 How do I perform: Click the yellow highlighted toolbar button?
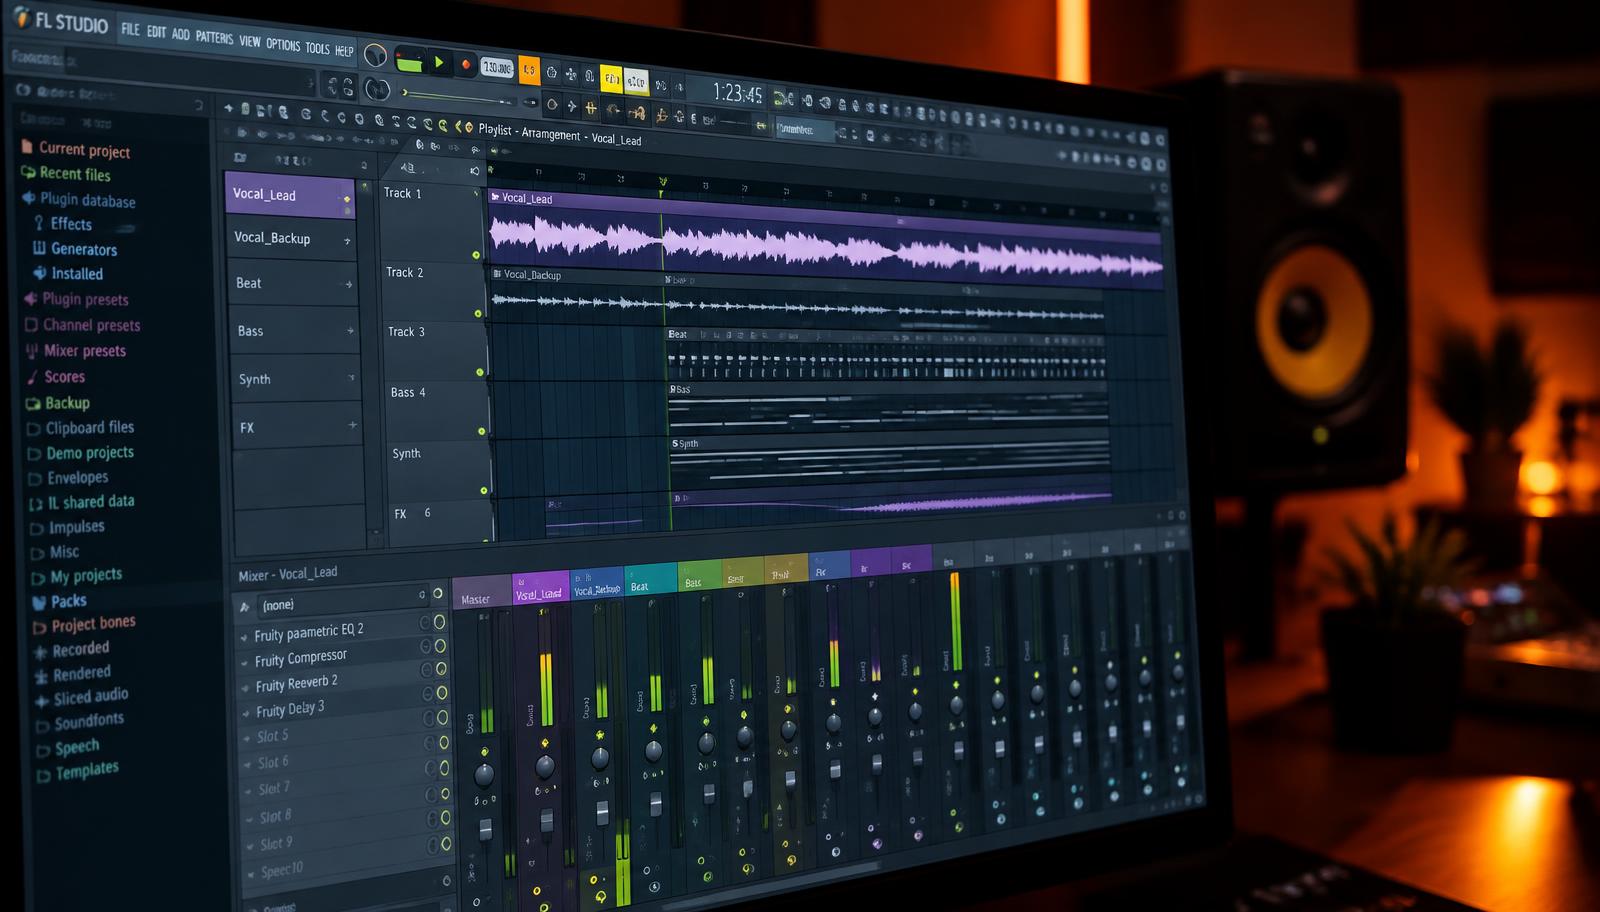611,78
